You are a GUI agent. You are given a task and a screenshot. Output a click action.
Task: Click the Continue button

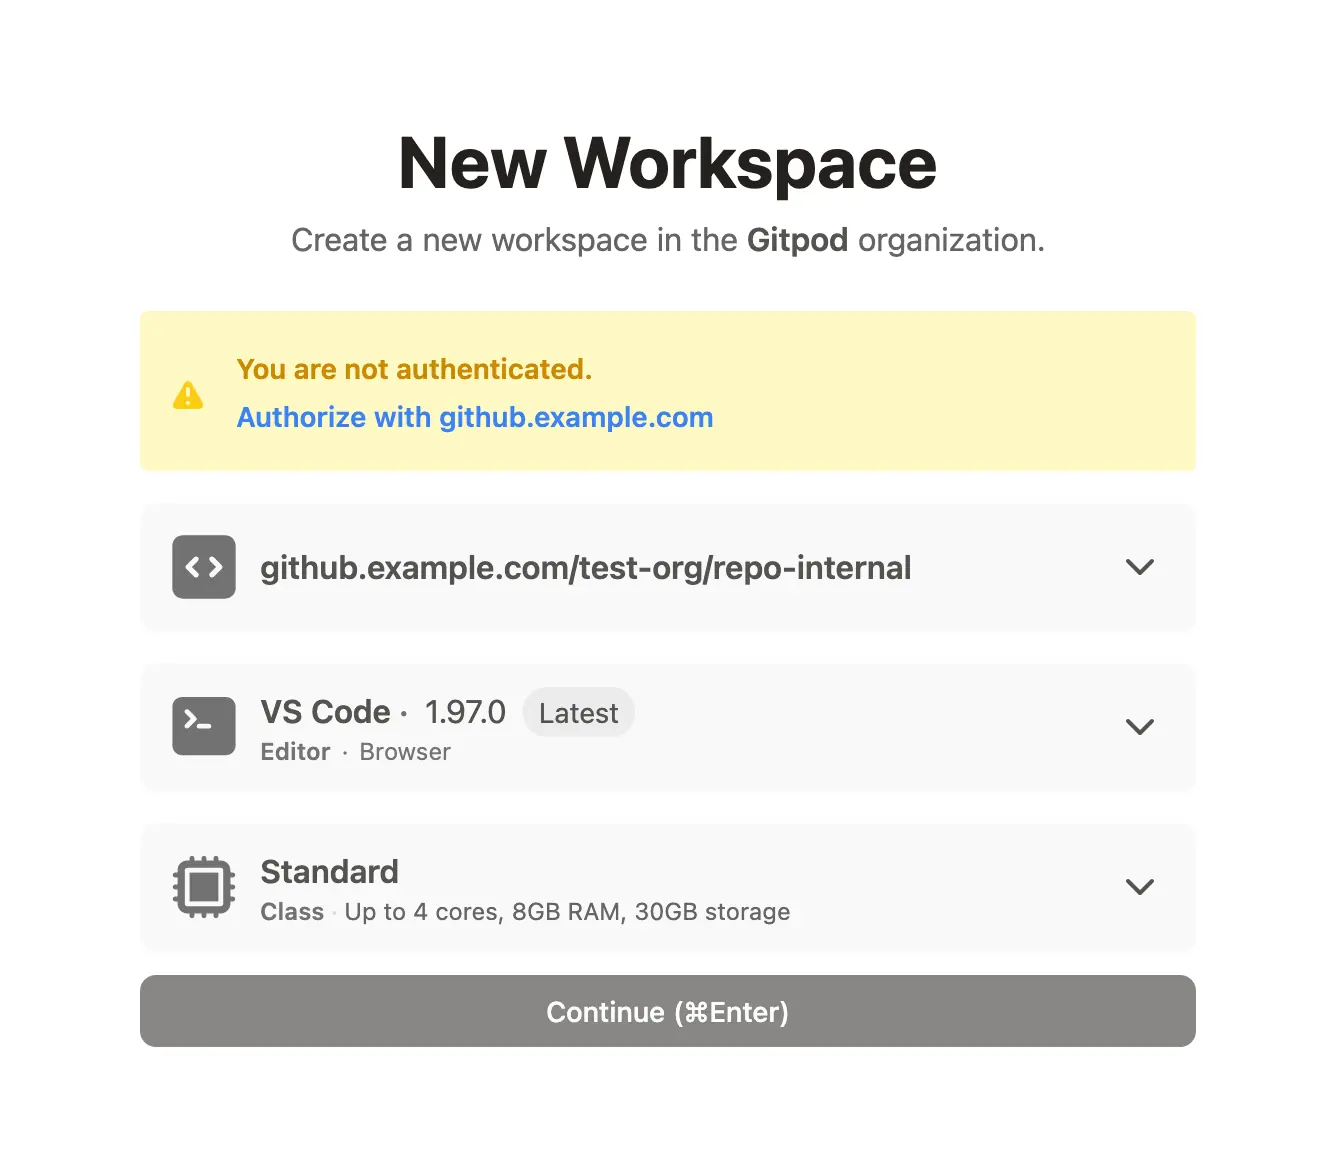668,1011
